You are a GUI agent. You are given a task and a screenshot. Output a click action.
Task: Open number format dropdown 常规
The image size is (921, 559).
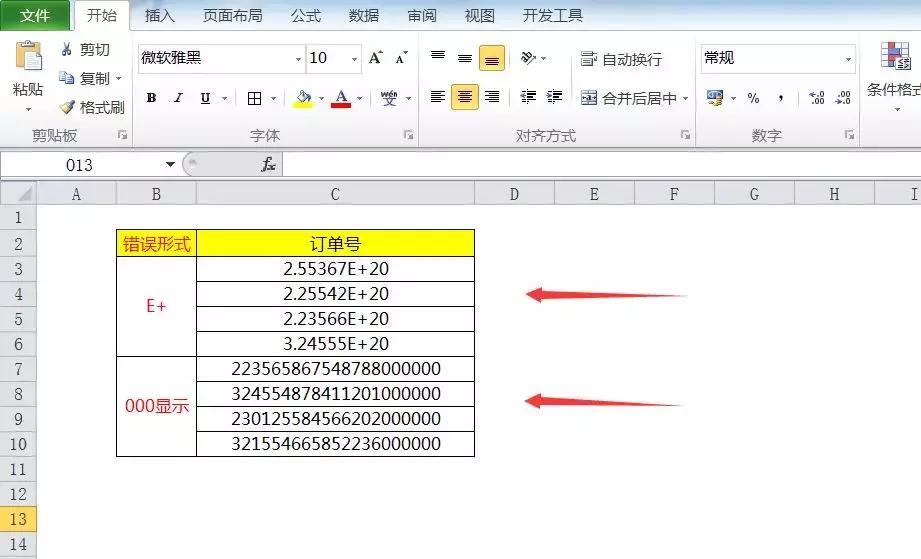(848, 59)
